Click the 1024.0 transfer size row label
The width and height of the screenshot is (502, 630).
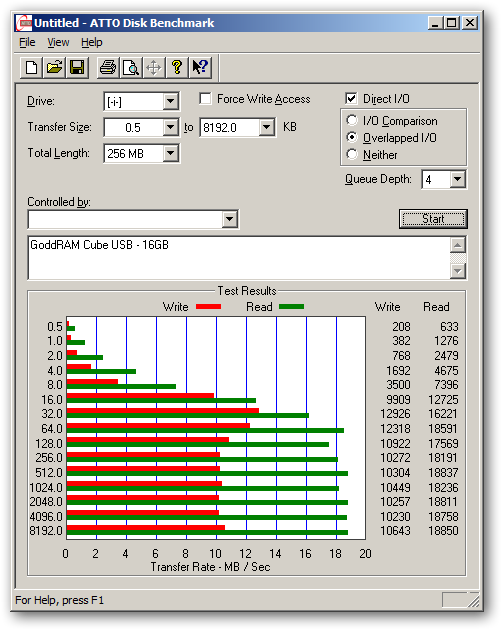coord(46,487)
